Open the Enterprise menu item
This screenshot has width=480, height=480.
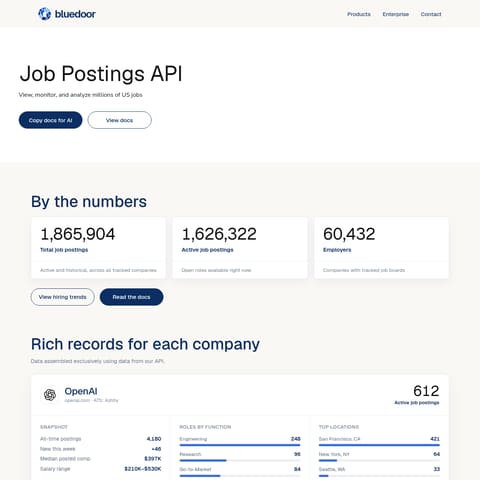click(x=396, y=14)
